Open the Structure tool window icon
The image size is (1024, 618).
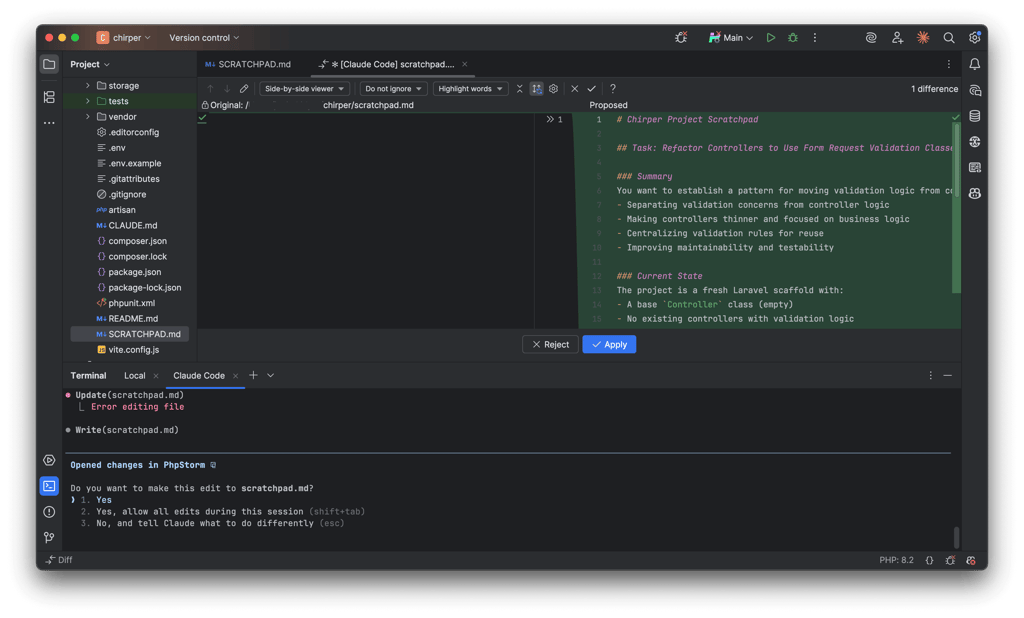point(49,97)
